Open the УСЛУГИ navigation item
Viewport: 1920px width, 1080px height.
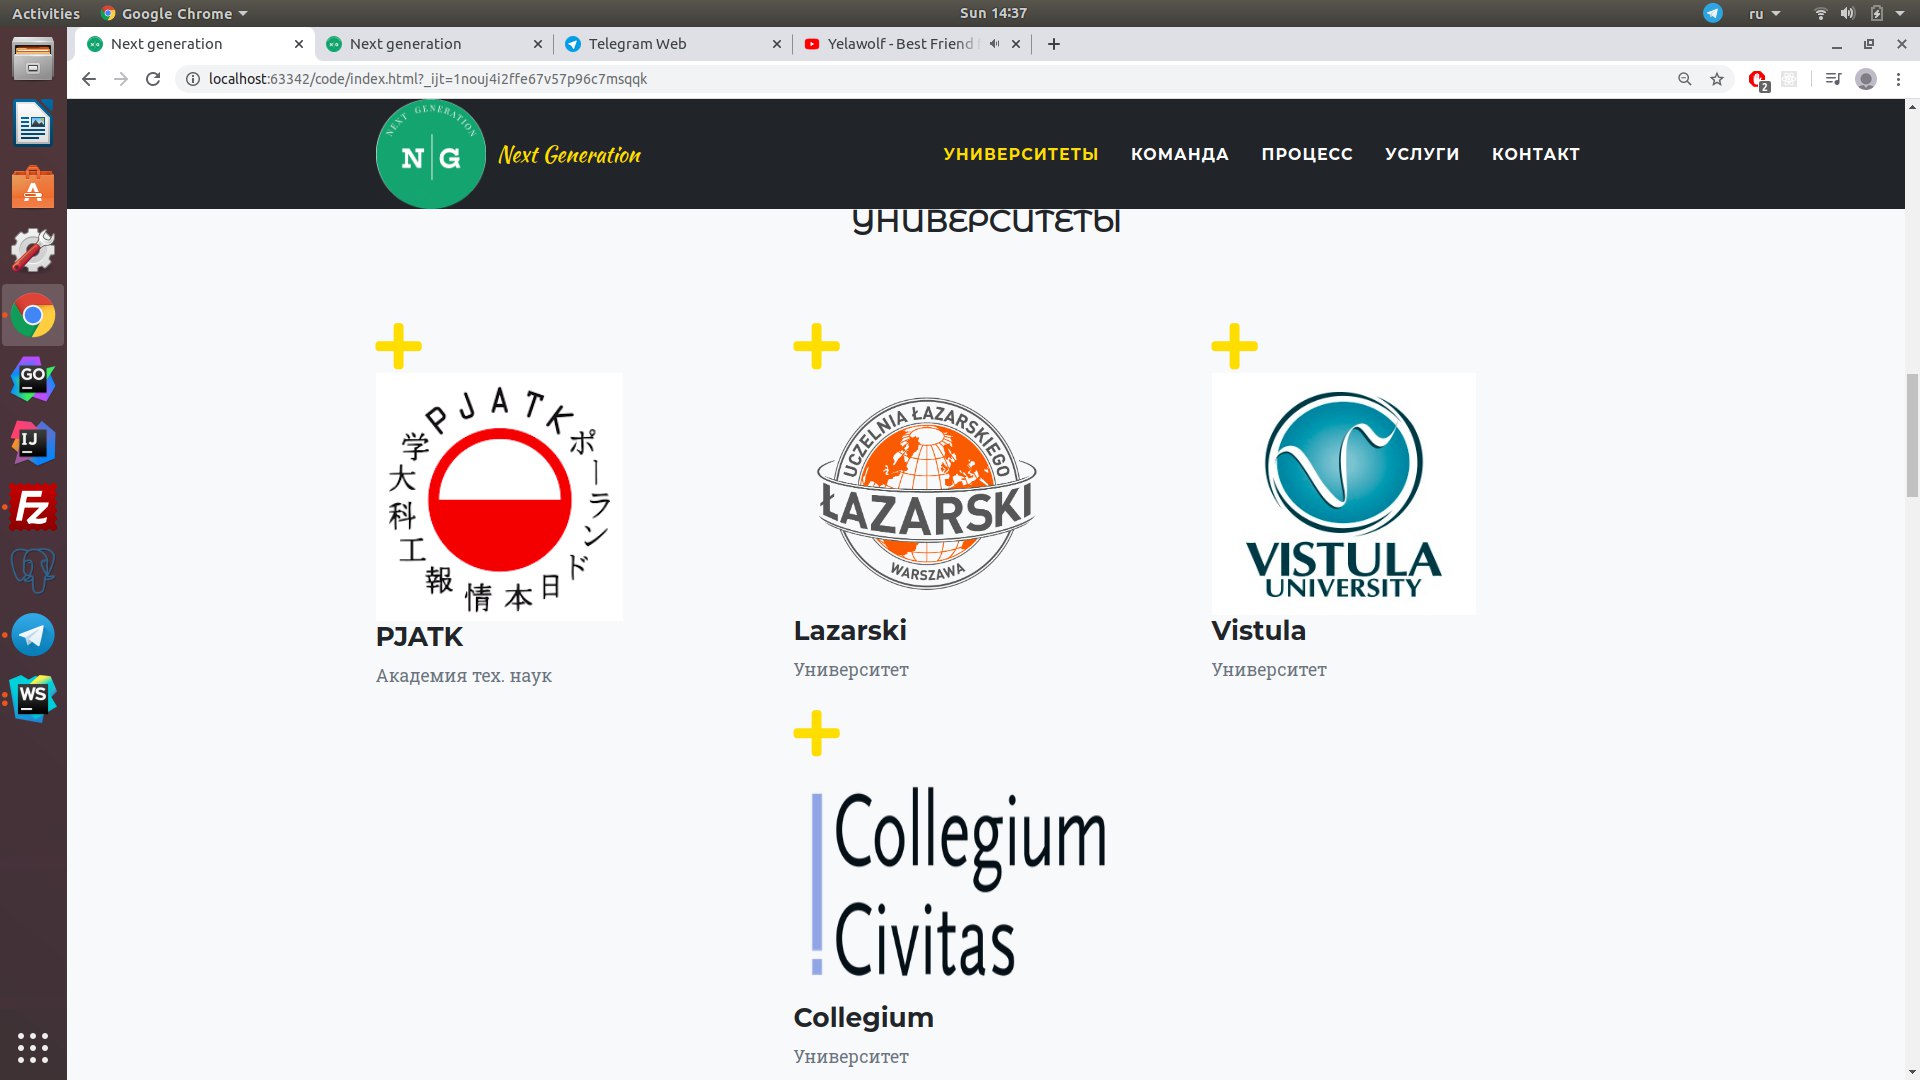[1422, 154]
